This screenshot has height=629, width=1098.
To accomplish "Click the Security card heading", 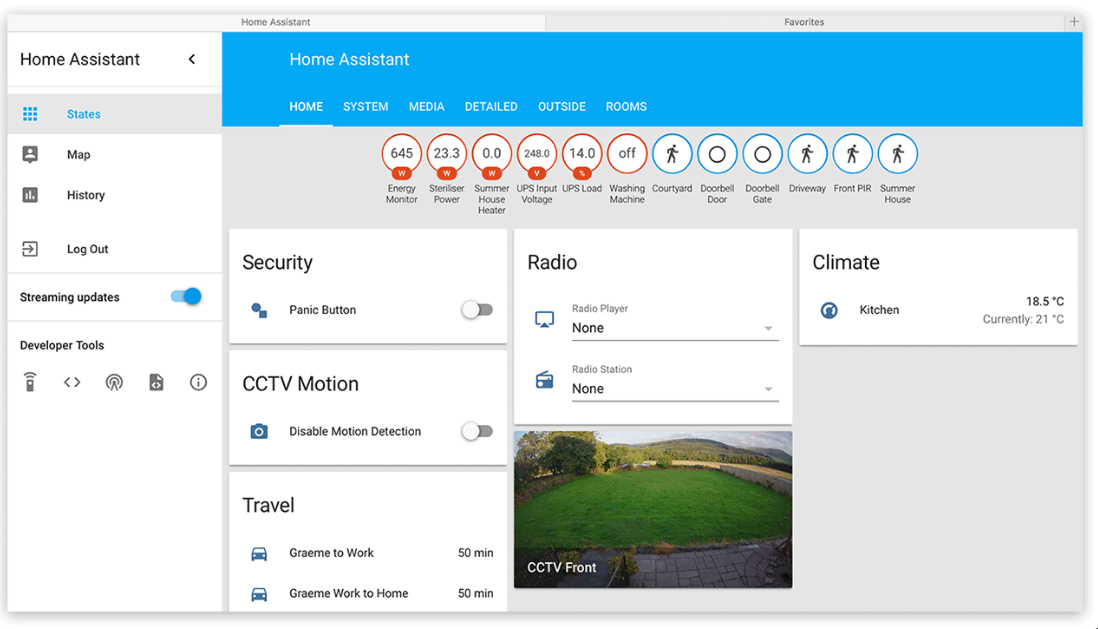I will point(277,262).
